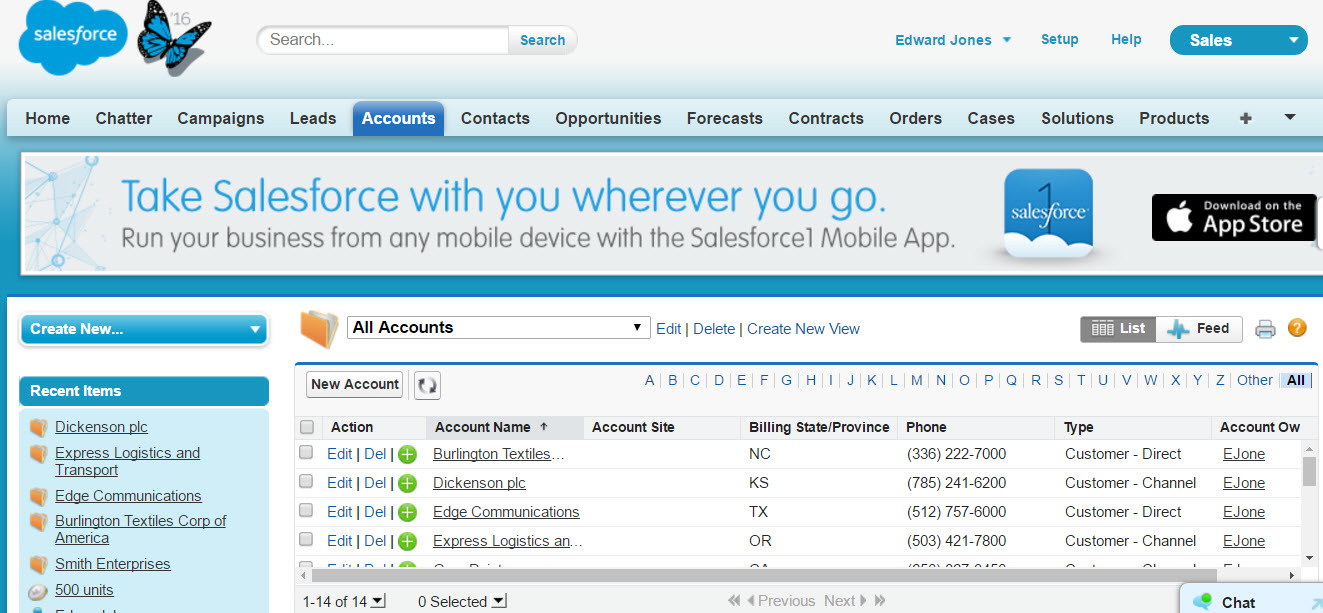Click the icon beside 500 units recent item

pyautogui.click(x=38, y=591)
